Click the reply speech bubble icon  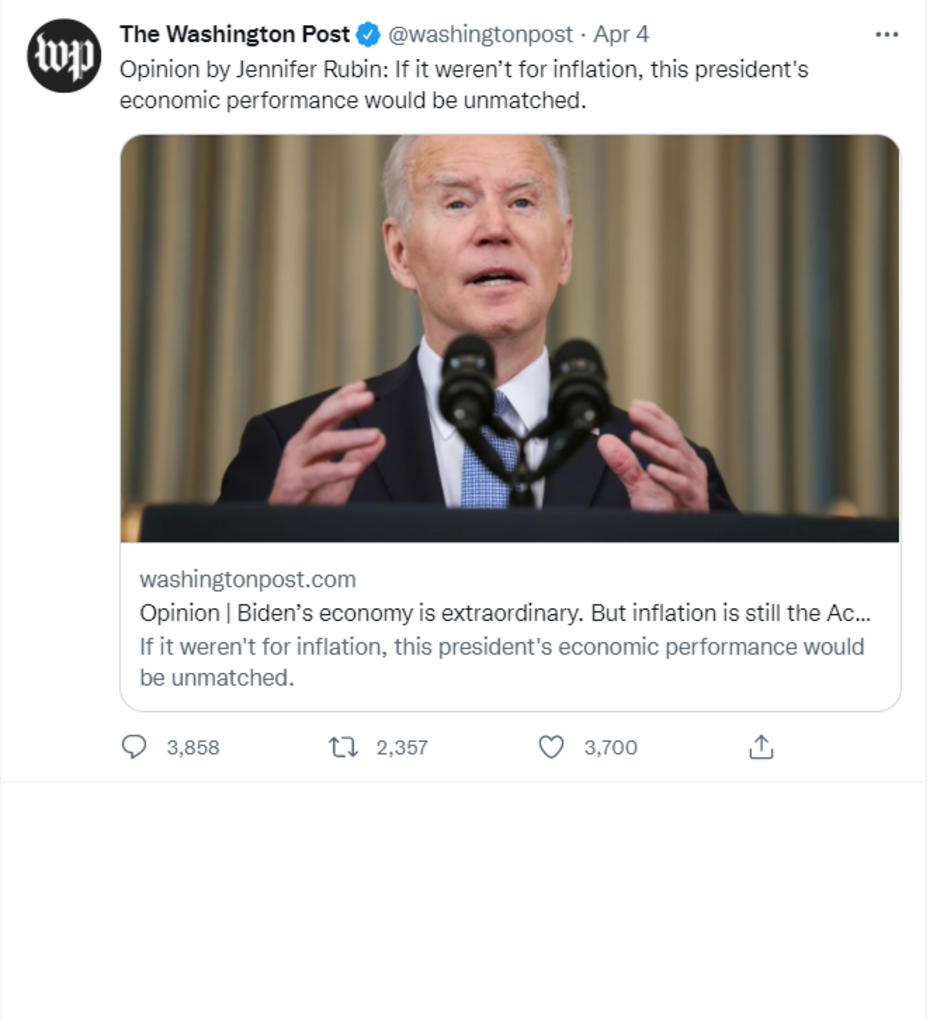(x=134, y=747)
